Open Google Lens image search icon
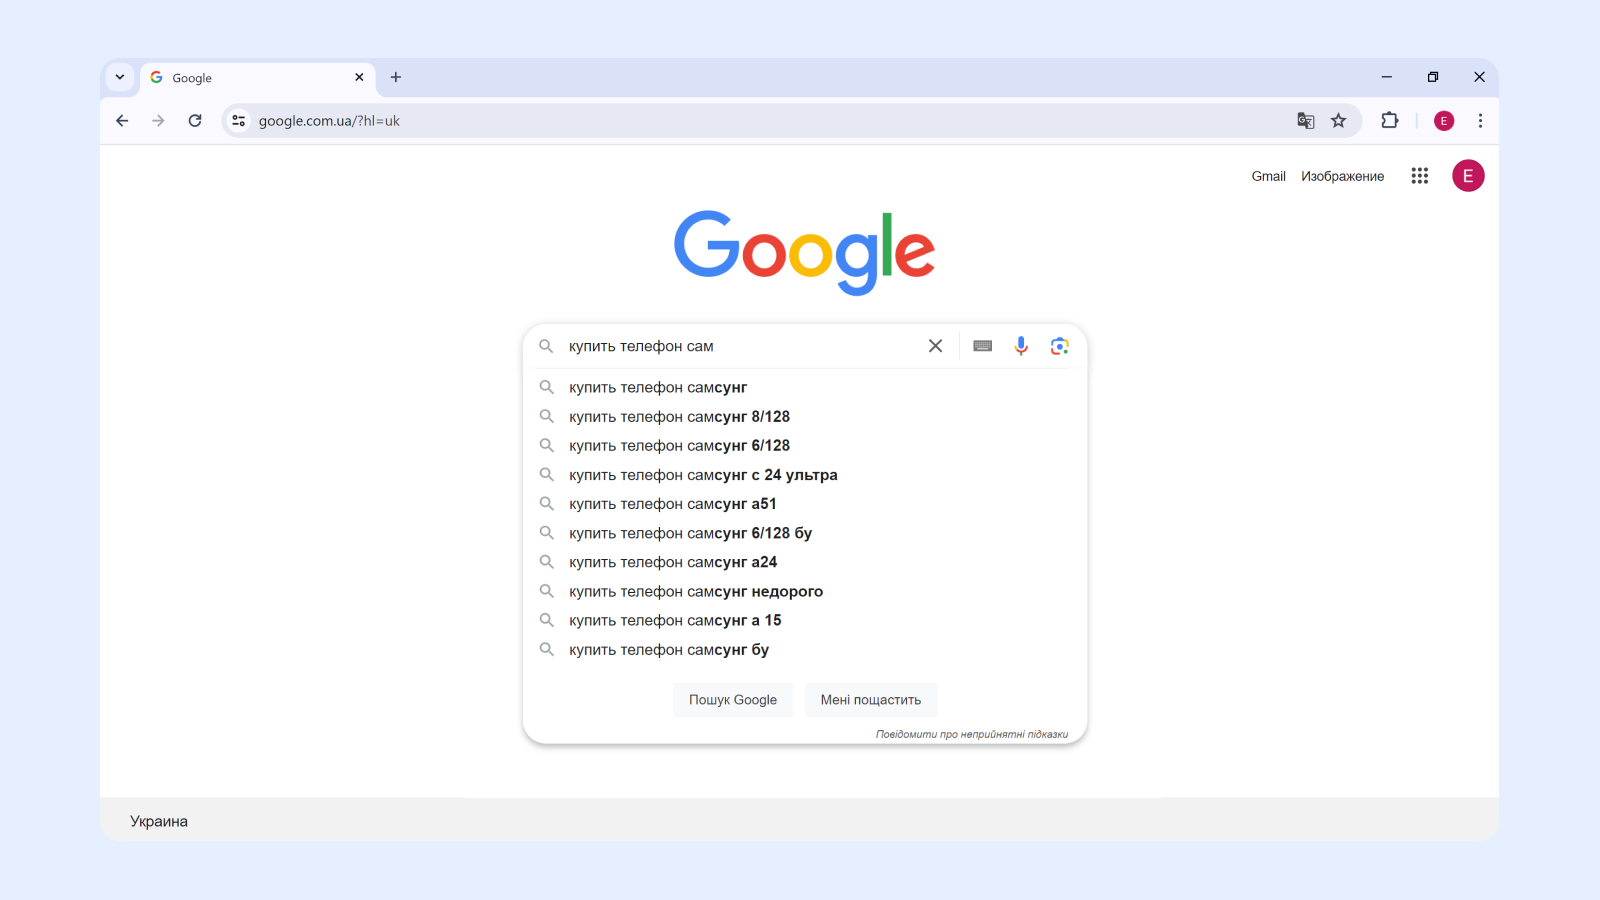Screen dimensions: 1600x900 point(1059,345)
